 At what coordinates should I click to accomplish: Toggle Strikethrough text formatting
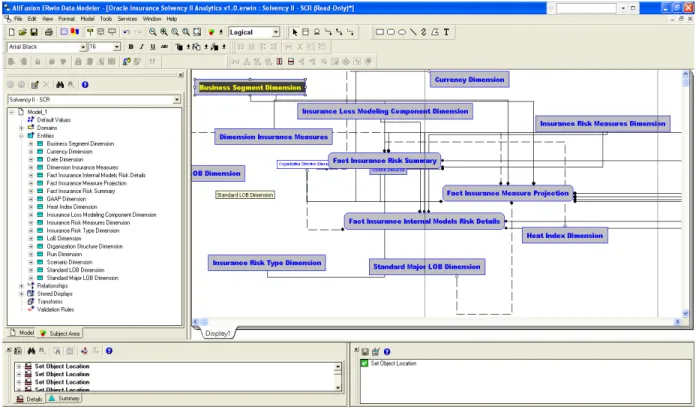pyautogui.click(x=164, y=47)
